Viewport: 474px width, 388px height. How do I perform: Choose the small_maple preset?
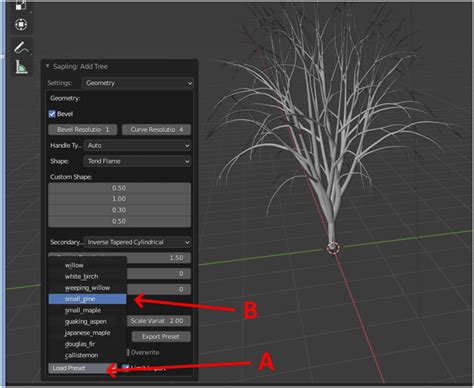88,310
